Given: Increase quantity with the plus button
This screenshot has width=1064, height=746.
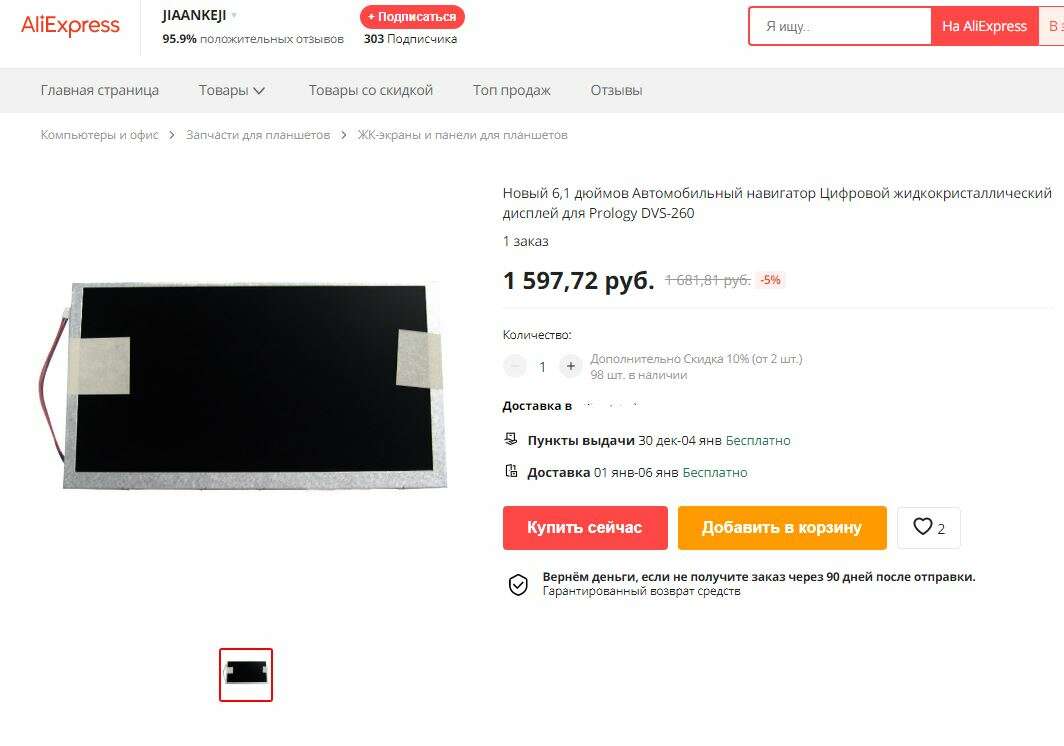Looking at the screenshot, I should click(571, 367).
